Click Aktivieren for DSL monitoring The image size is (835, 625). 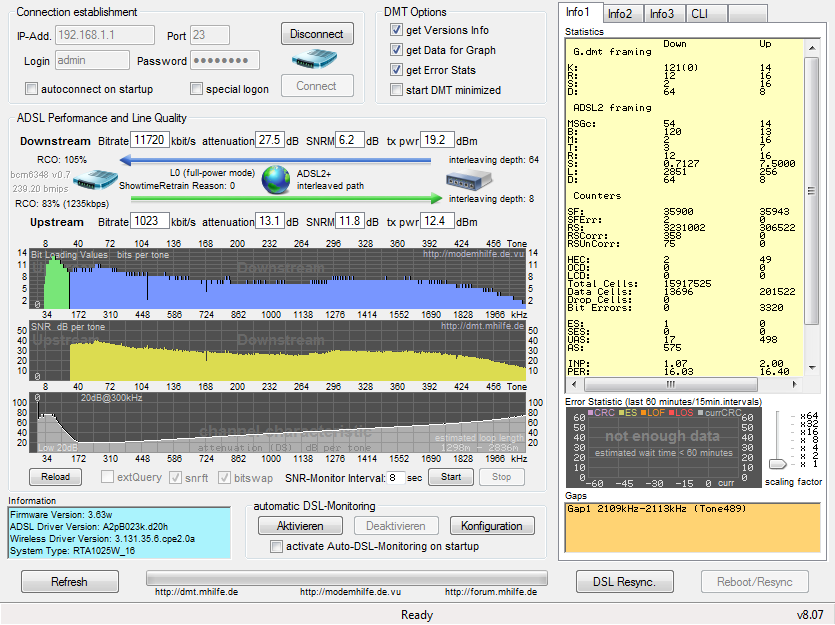tap(300, 526)
